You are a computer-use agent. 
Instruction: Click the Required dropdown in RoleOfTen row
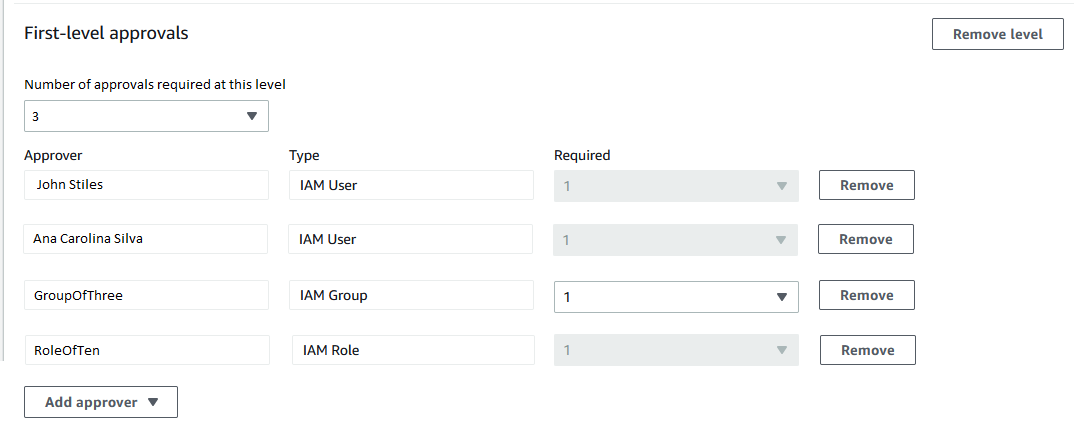676,350
